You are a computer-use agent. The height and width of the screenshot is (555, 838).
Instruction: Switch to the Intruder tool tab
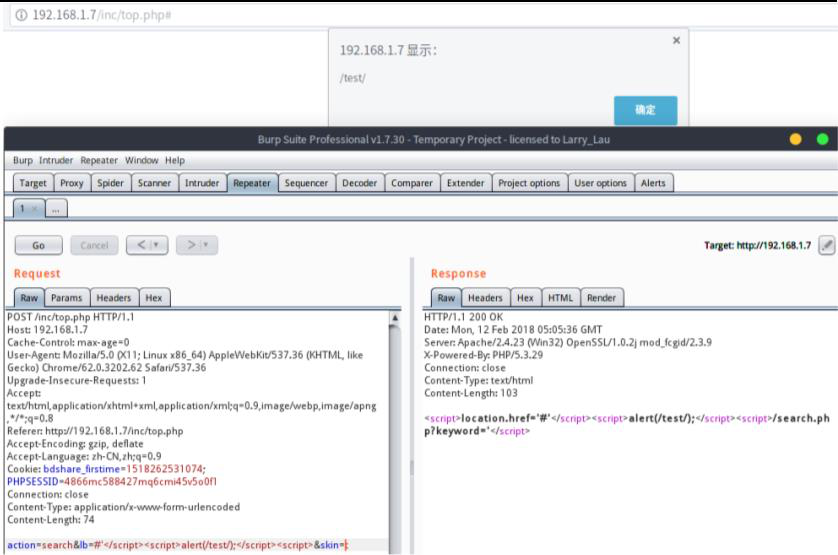click(x=202, y=183)
